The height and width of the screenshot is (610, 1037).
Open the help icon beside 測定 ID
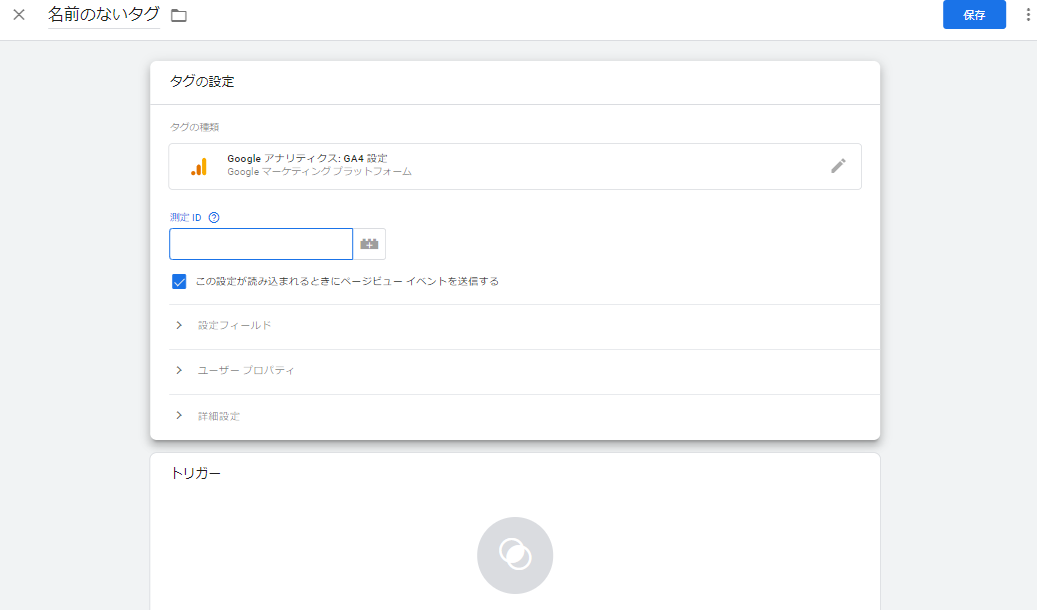[214, 218]
